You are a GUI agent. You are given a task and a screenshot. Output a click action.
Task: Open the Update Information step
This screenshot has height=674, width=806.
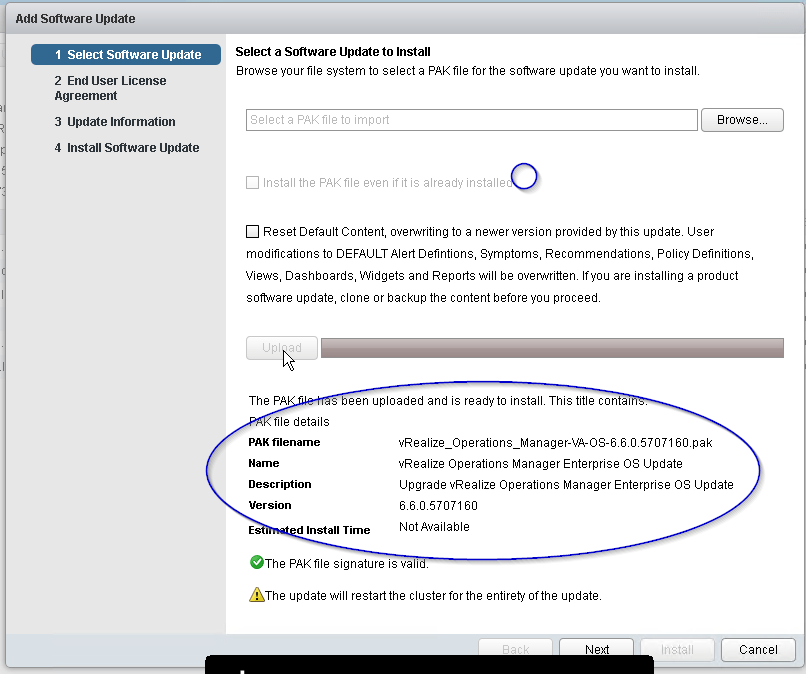tap(115, 122)
